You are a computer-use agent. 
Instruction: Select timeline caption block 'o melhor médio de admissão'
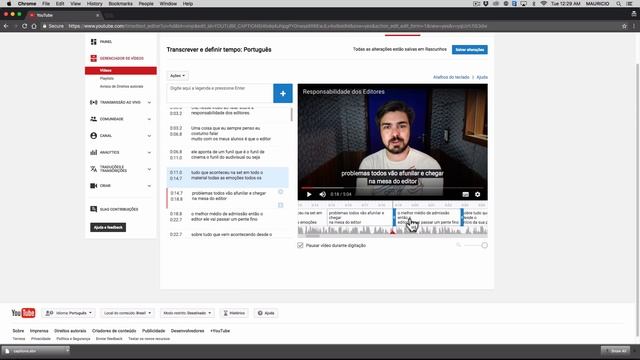click(428, 218)
